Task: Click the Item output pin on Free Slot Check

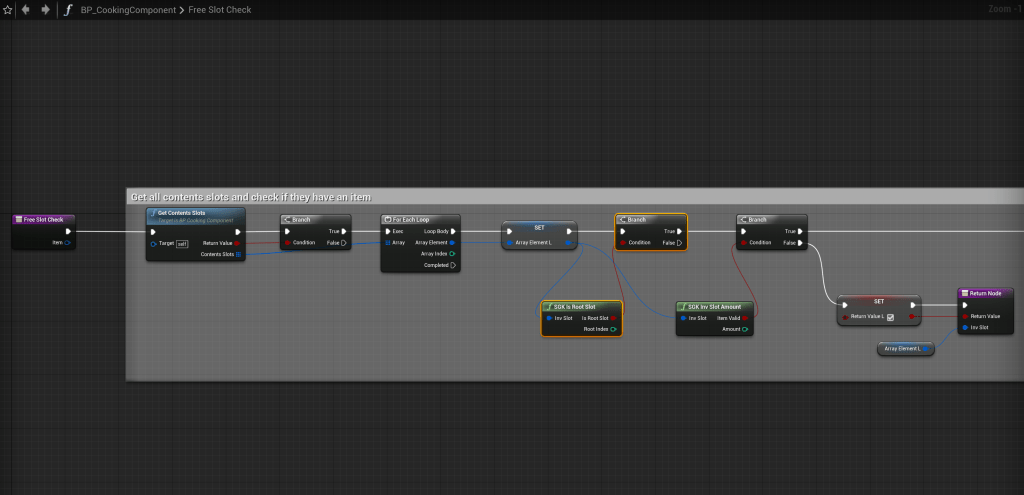Action: point(67,242)
